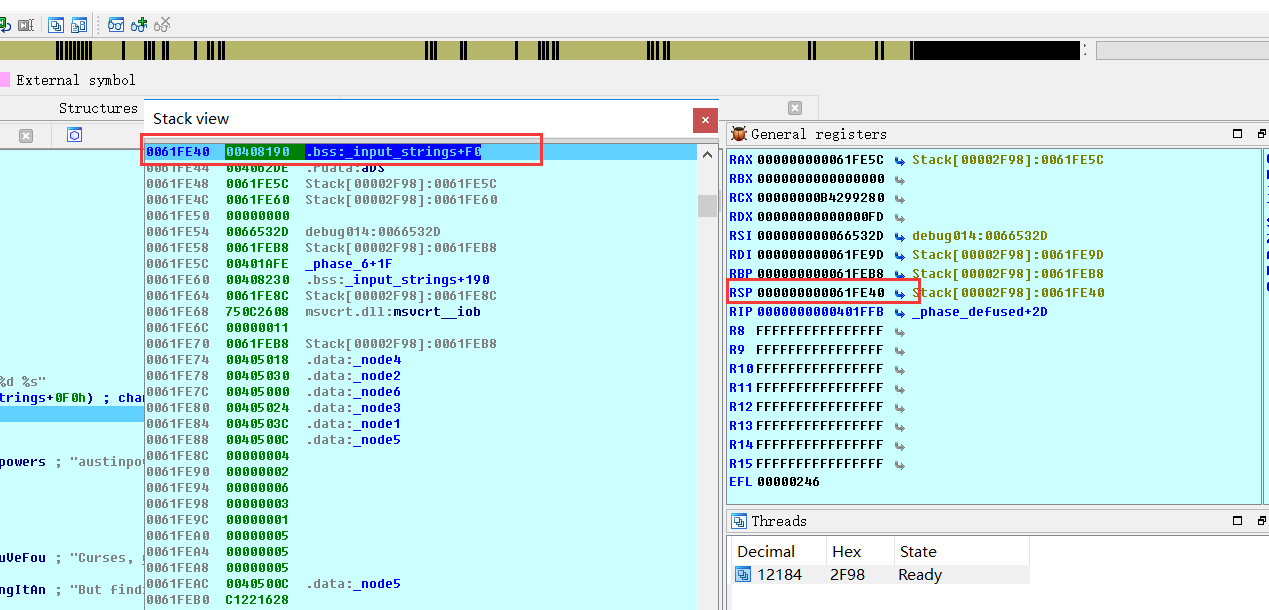Click the black region of navigation band
Image resolution: width=1269 pixels, height=610 pixels.
pos(996,50)
